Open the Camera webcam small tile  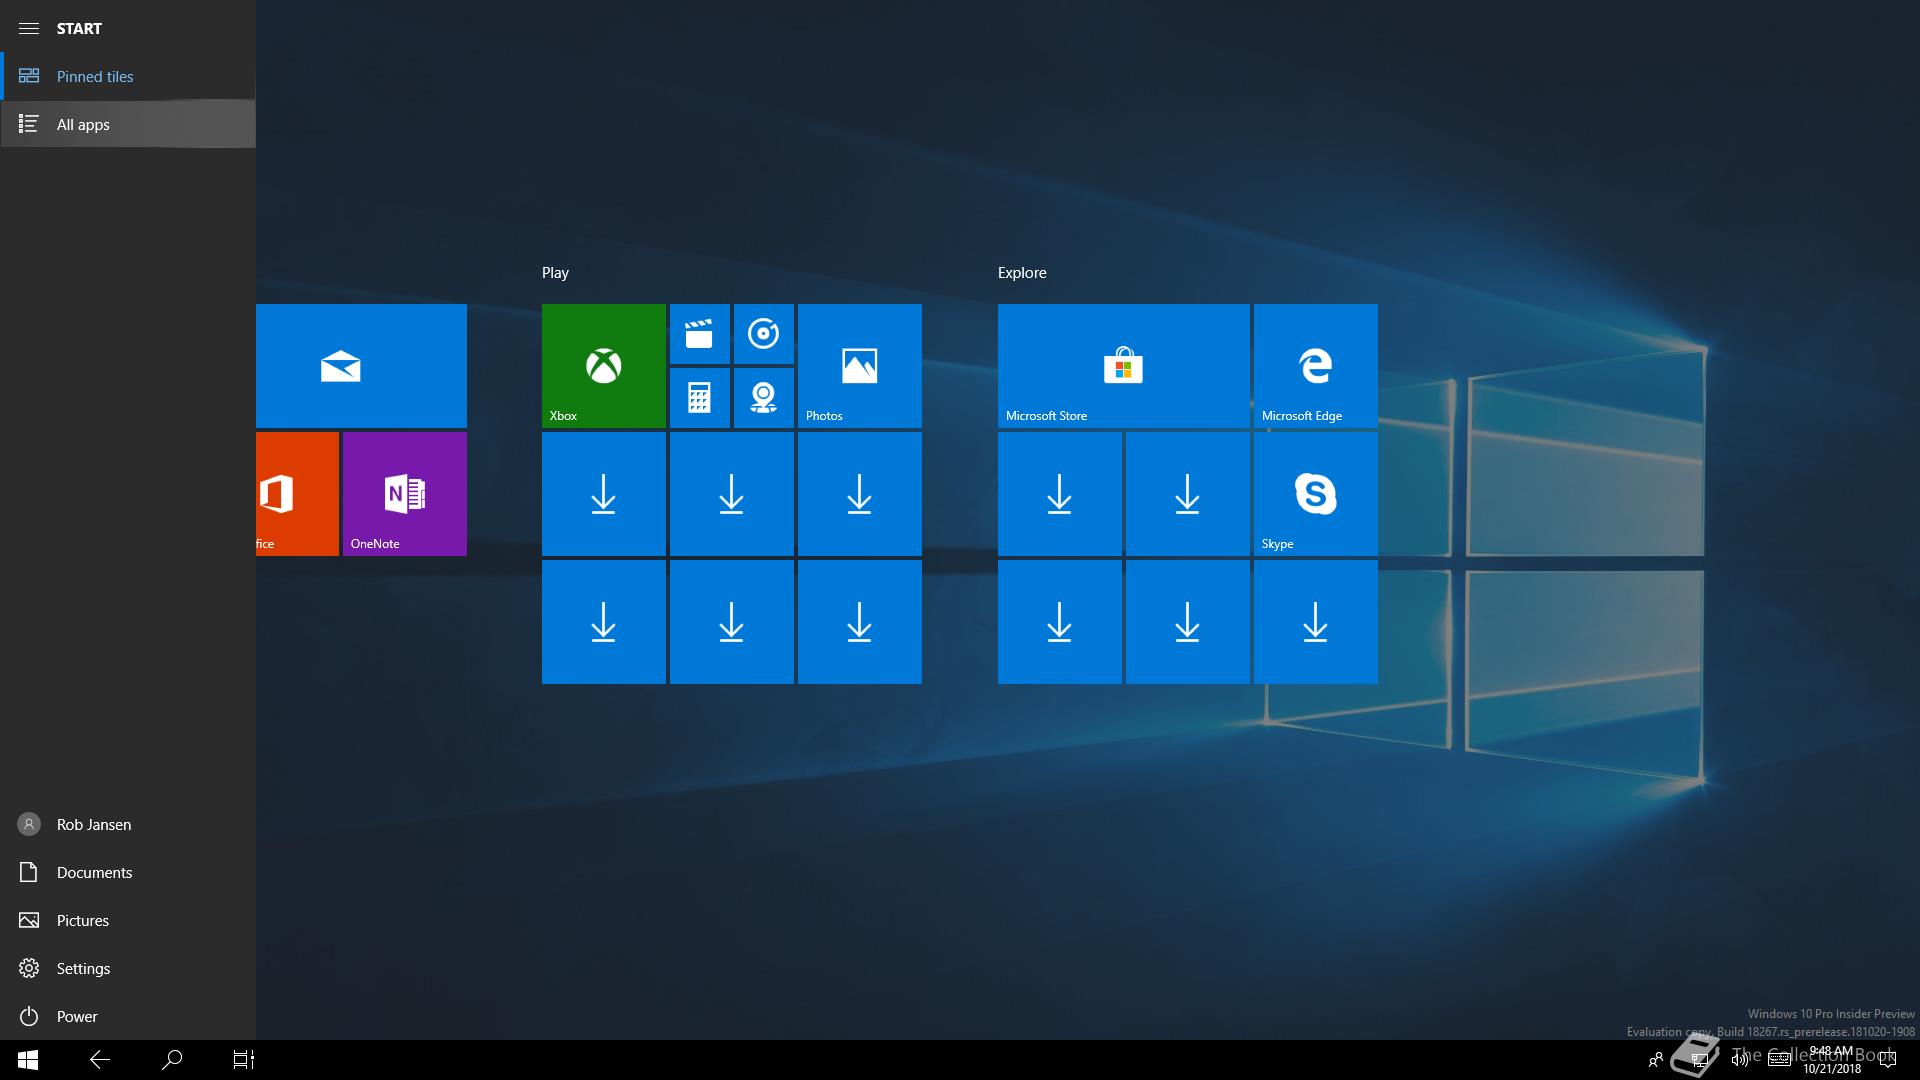pos(764,398)
